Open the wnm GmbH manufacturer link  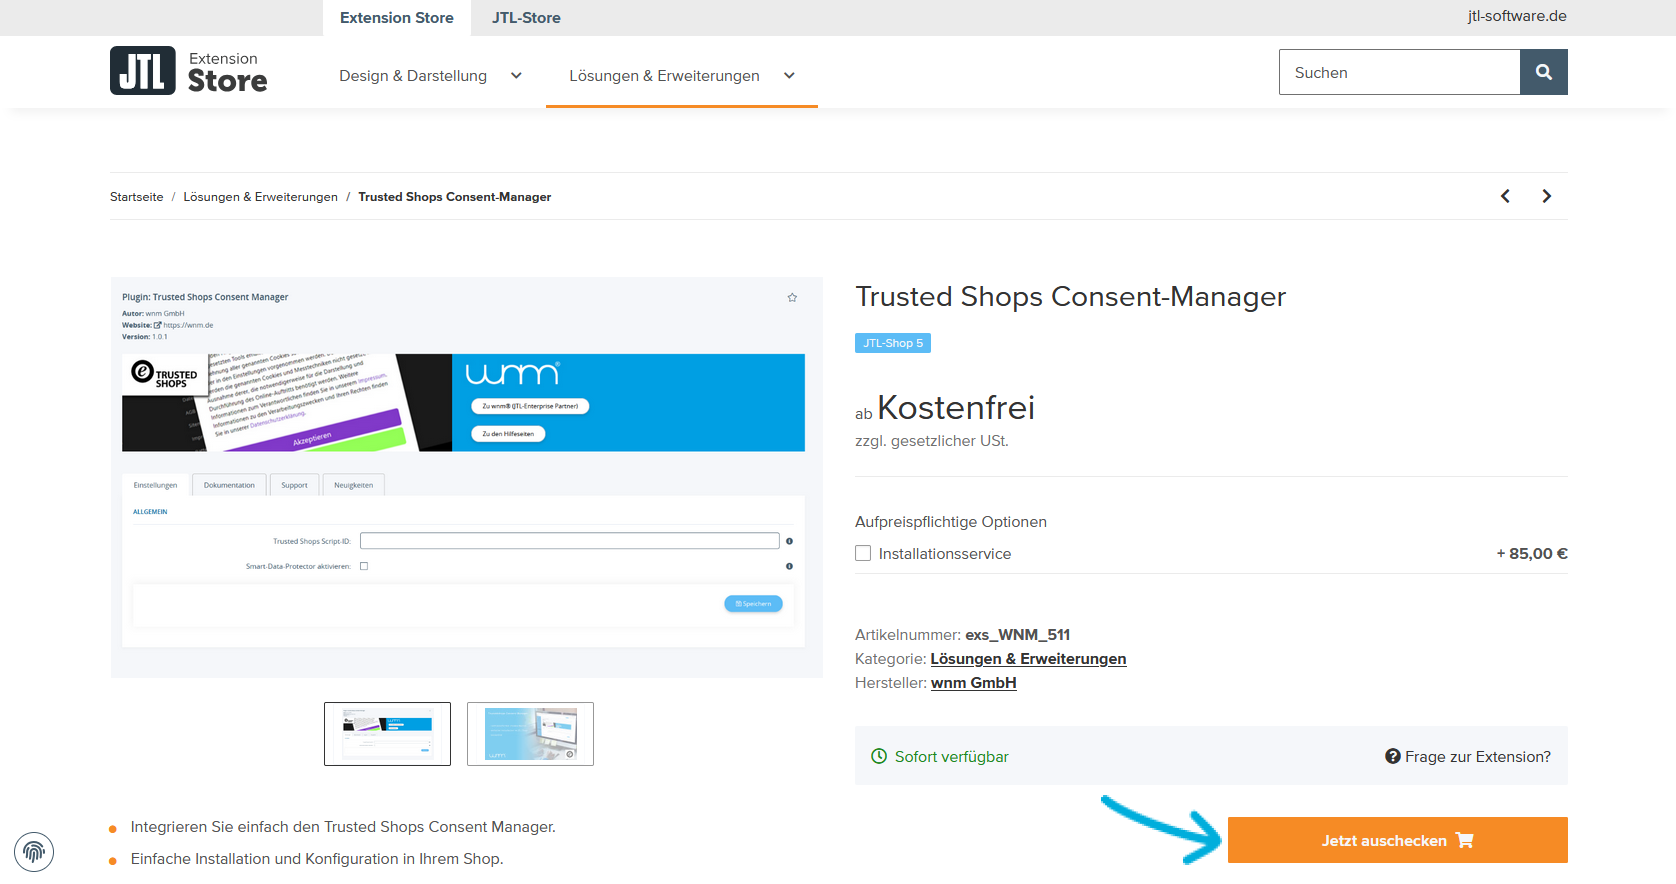pos(974,683)
